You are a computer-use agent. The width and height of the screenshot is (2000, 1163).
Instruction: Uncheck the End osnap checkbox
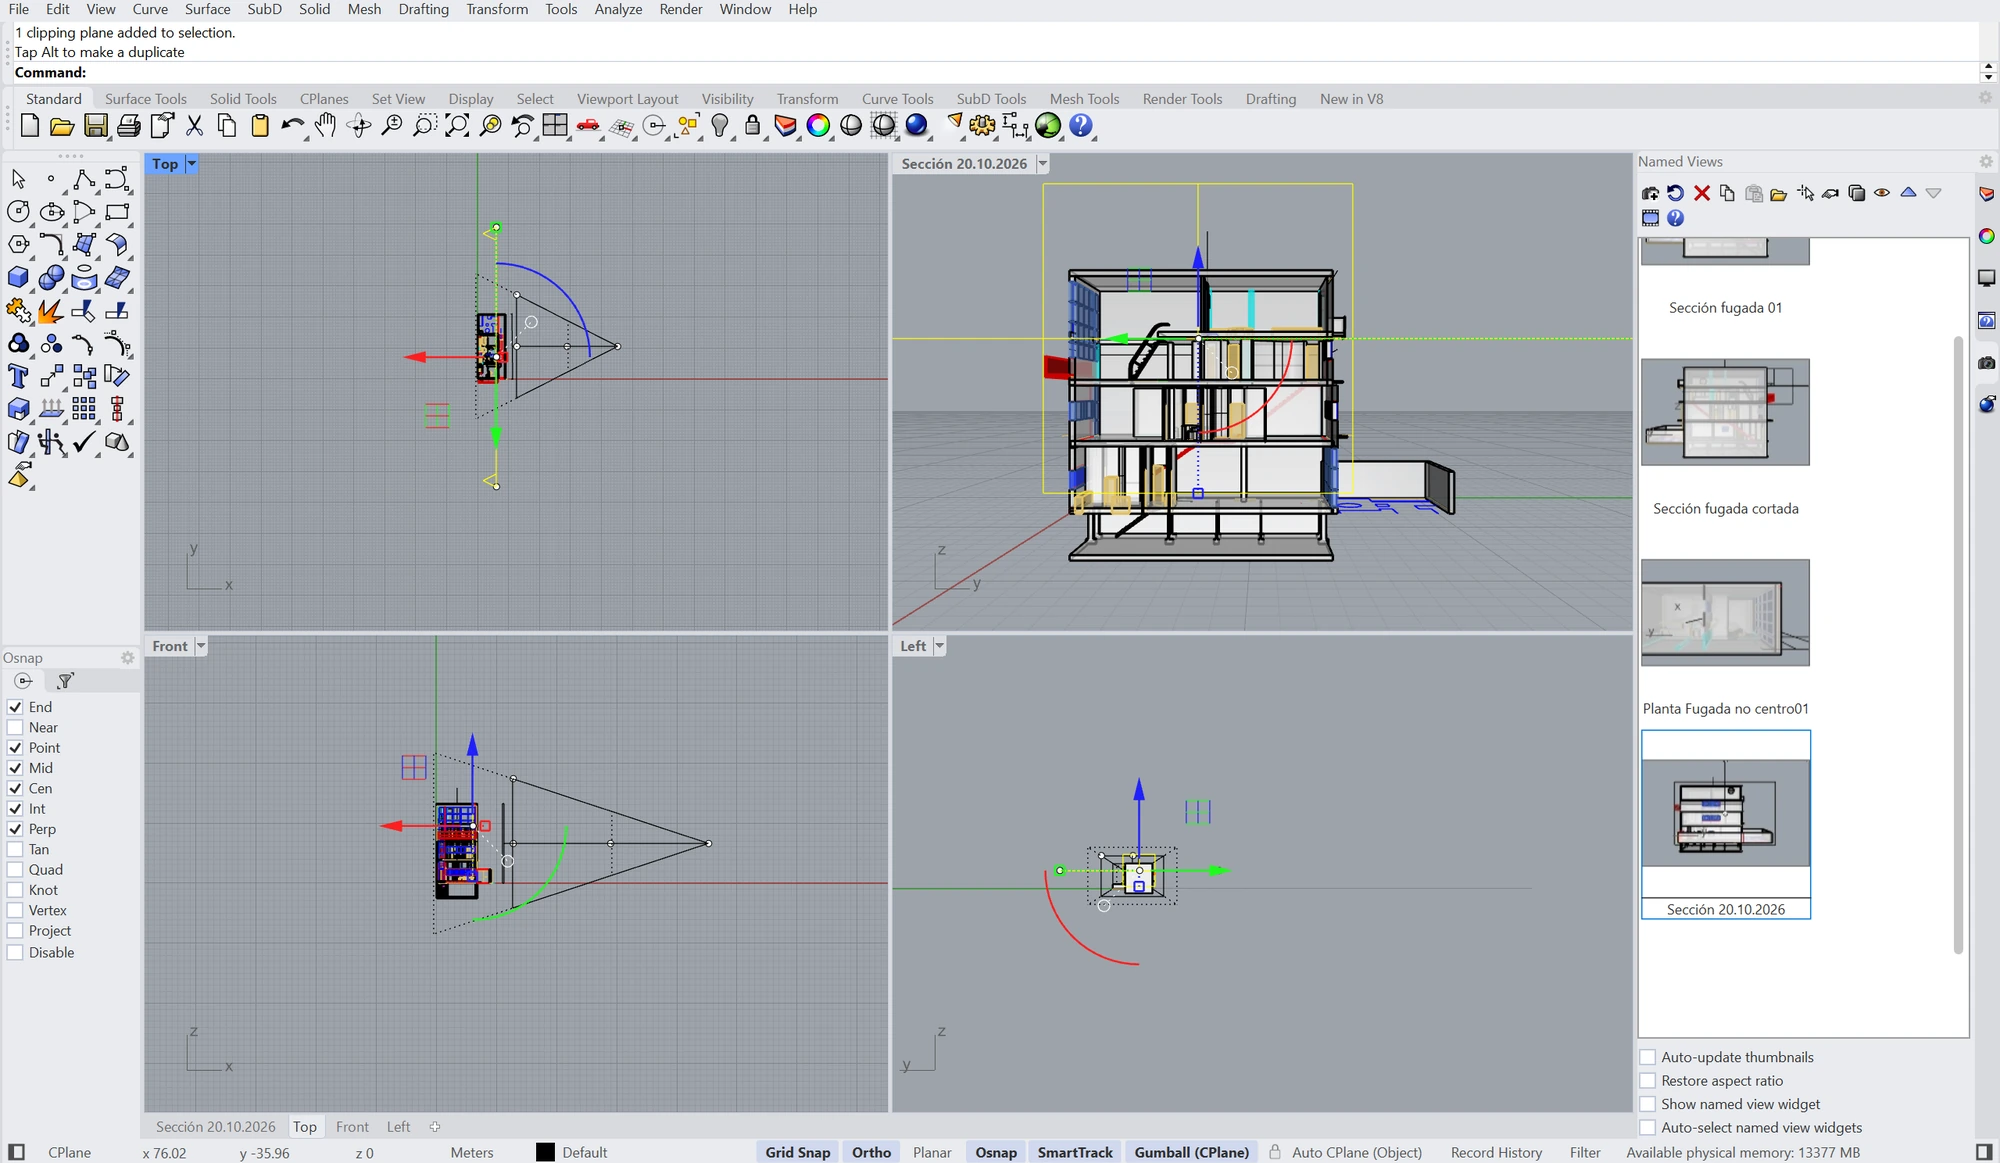(15, 707)
